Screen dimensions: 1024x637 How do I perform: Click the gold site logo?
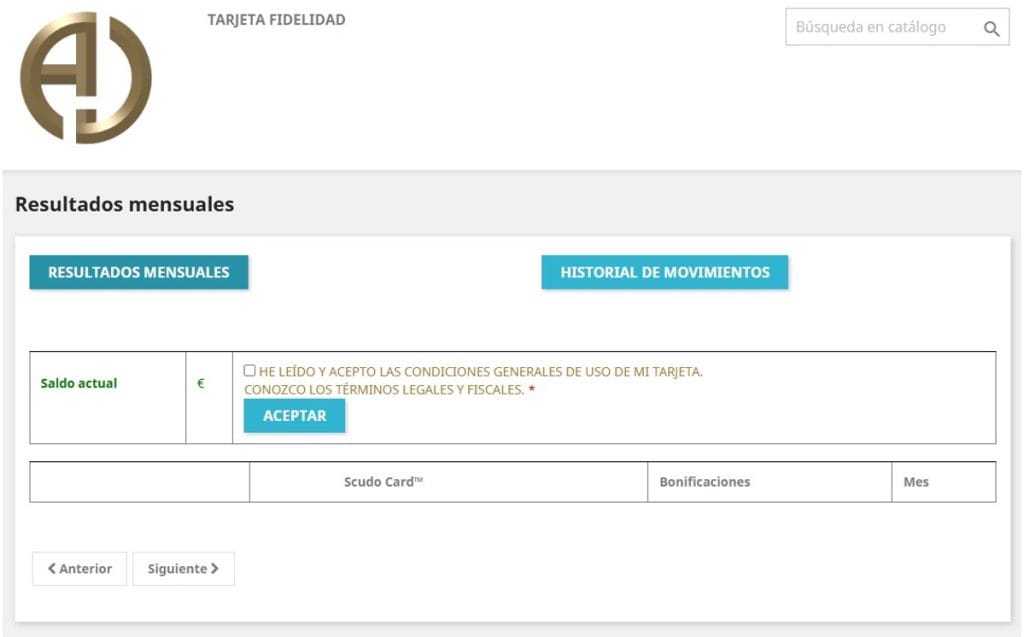(86, 78)
